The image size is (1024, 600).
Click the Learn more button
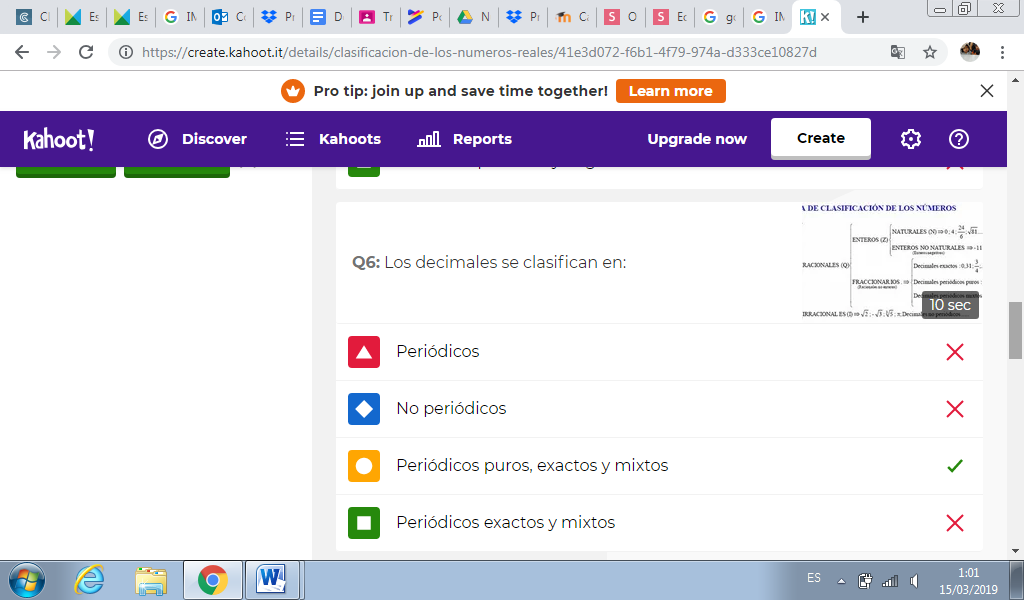(x=670, y=91)
